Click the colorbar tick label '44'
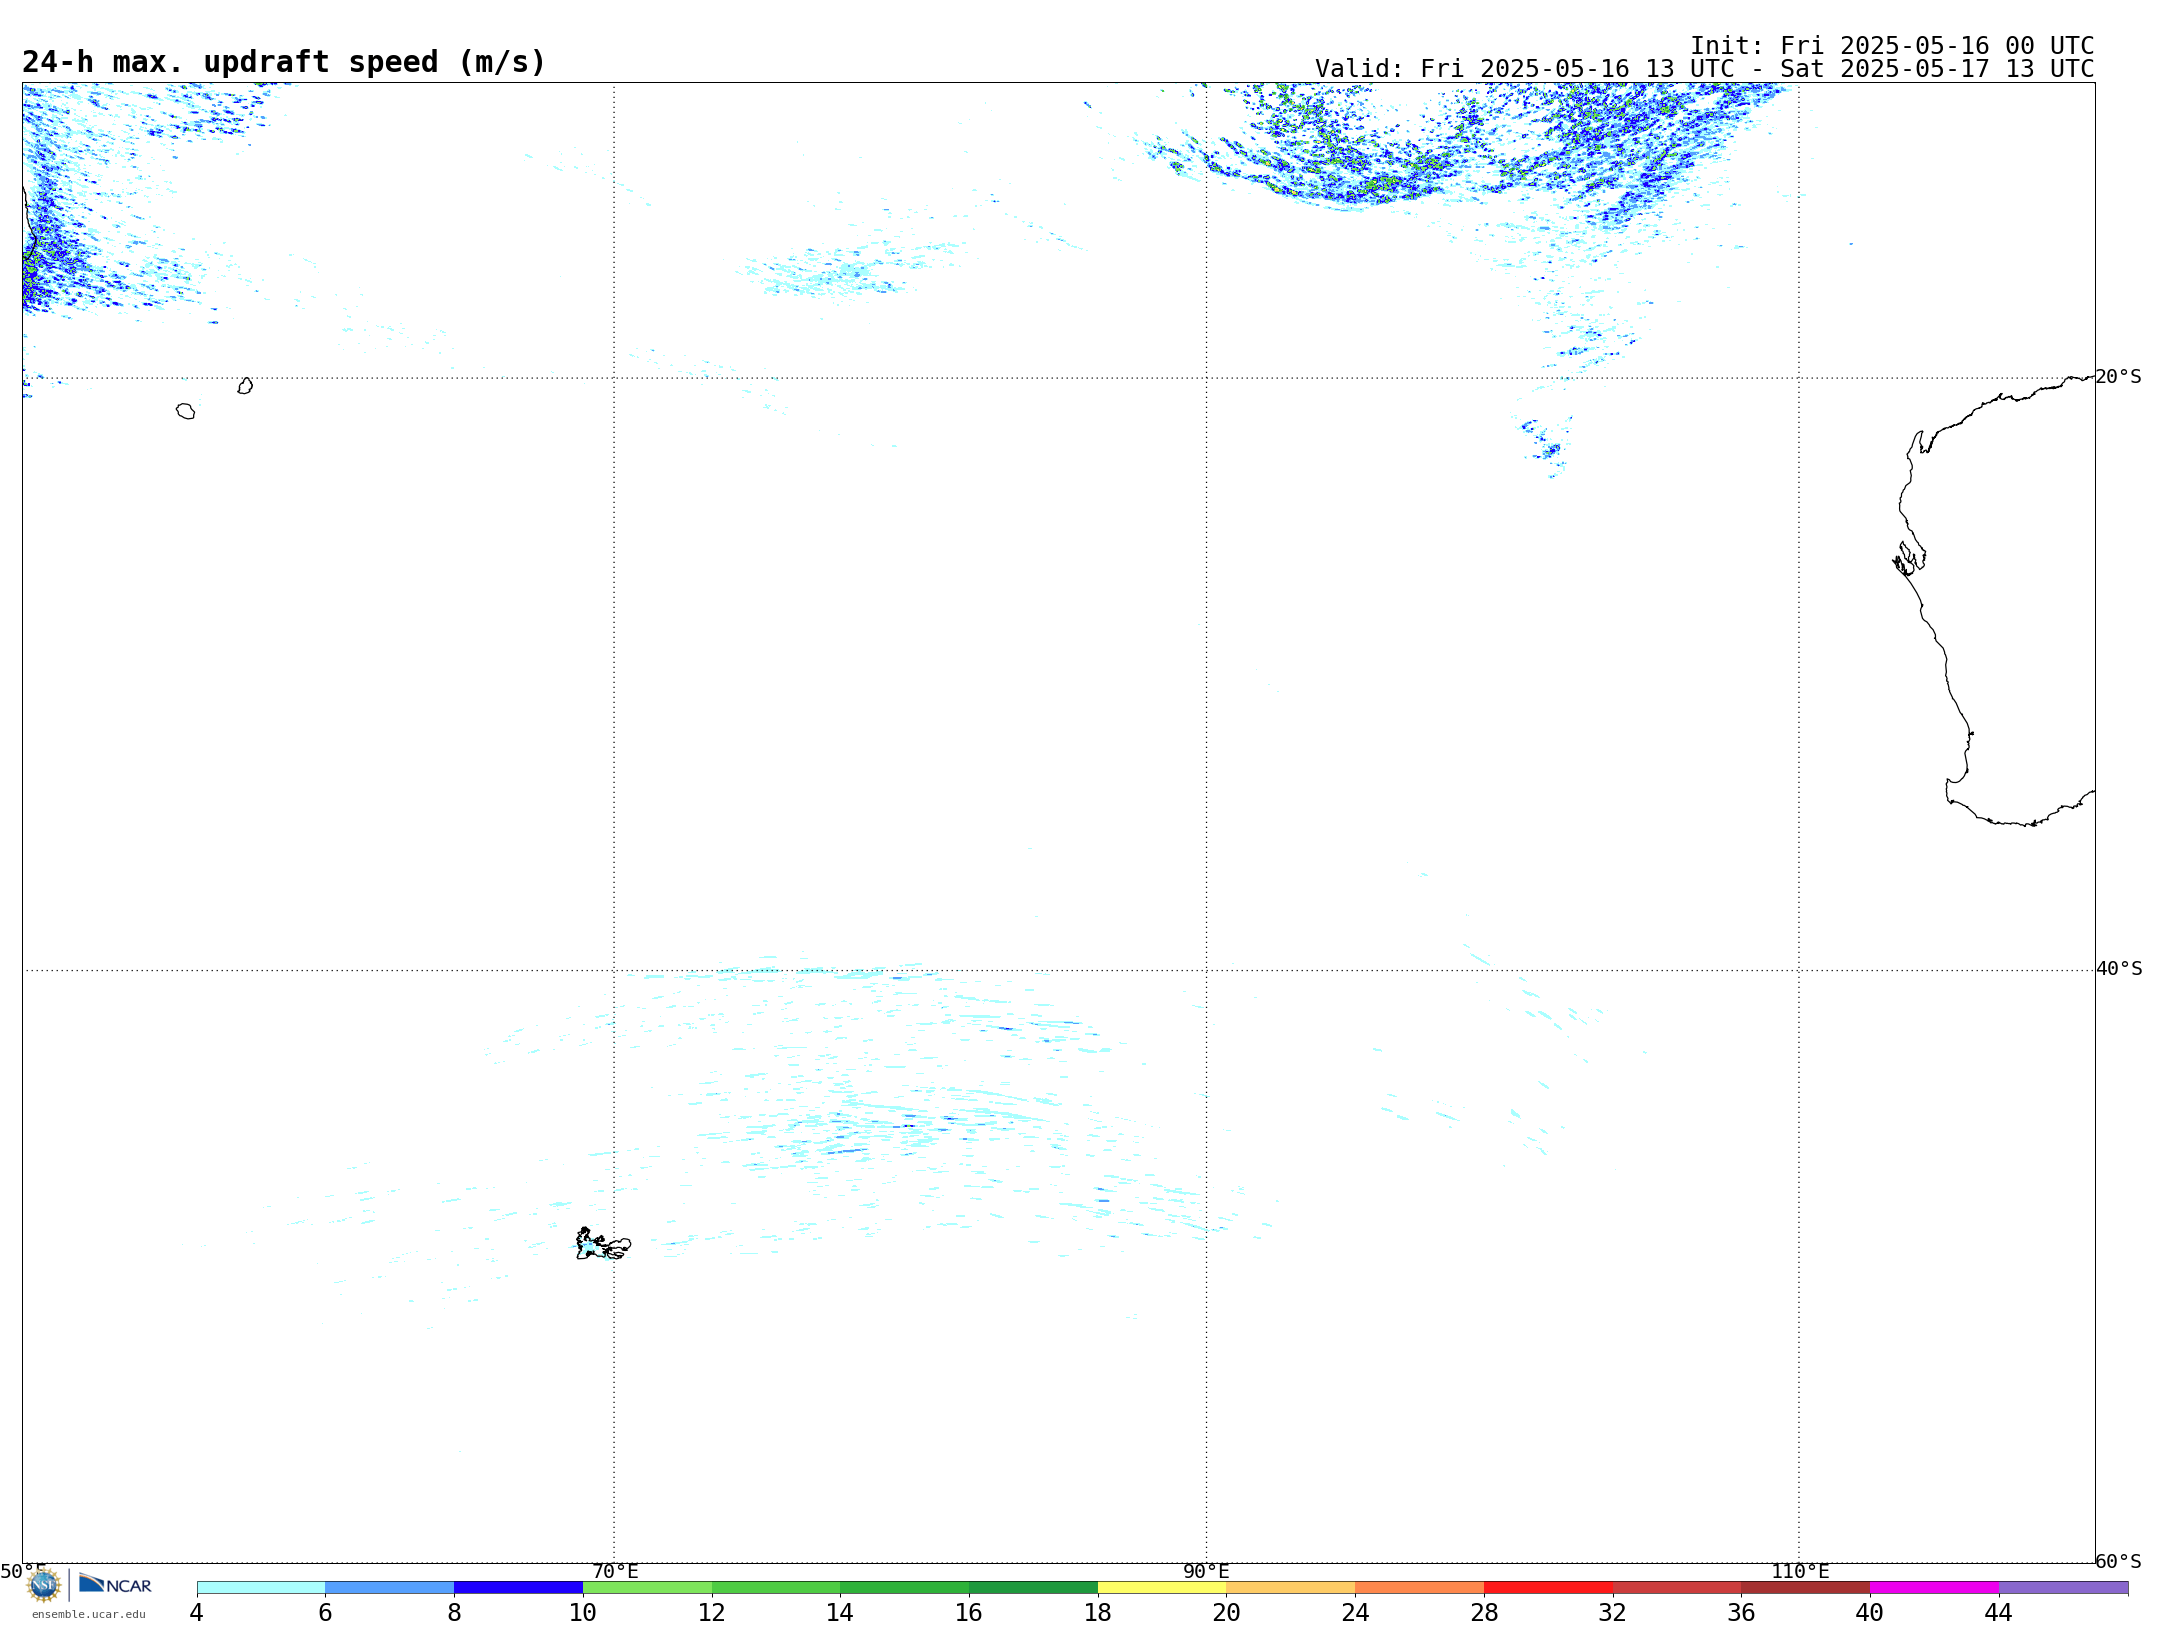The height and width of the screenshot is (1626, 2160). [x=1998, y=1613]
